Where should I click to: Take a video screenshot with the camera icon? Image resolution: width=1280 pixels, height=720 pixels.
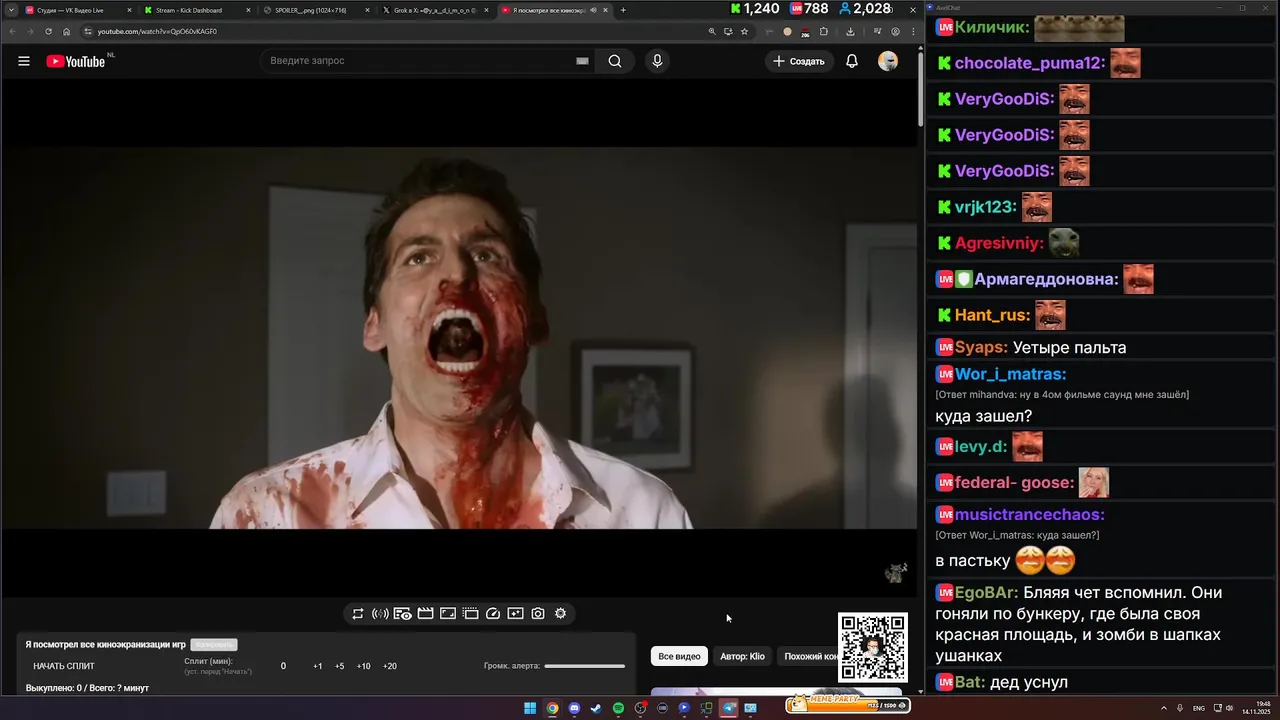(x=538, y=613)
